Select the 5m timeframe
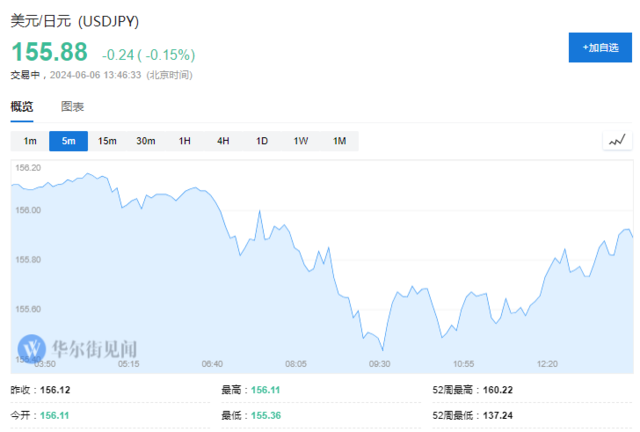 click(x=68, y=141)
